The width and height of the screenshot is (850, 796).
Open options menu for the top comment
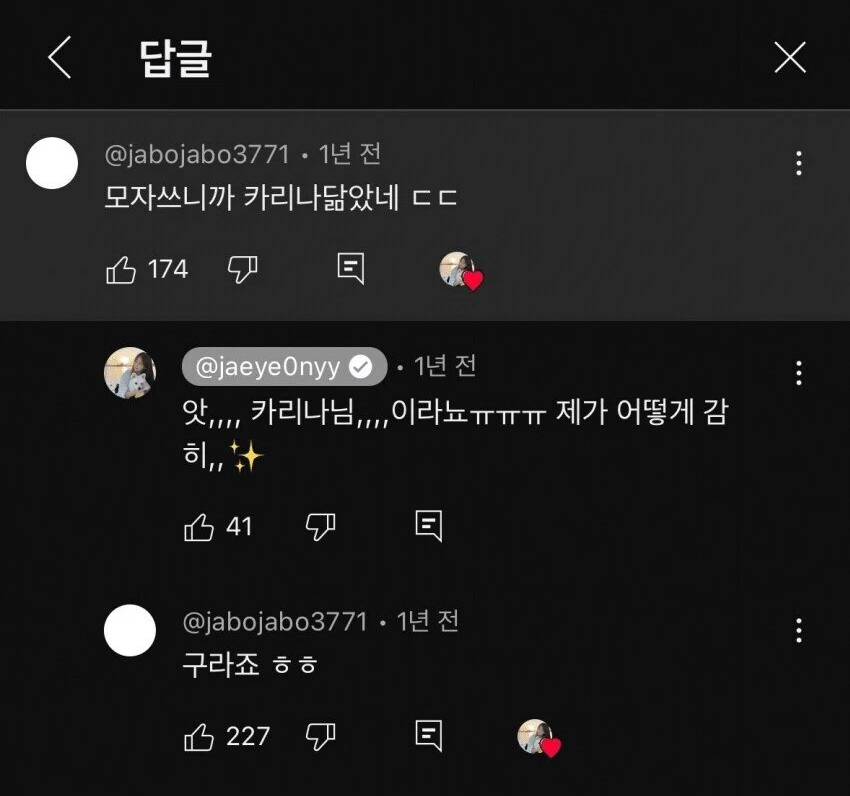point(798,163)
